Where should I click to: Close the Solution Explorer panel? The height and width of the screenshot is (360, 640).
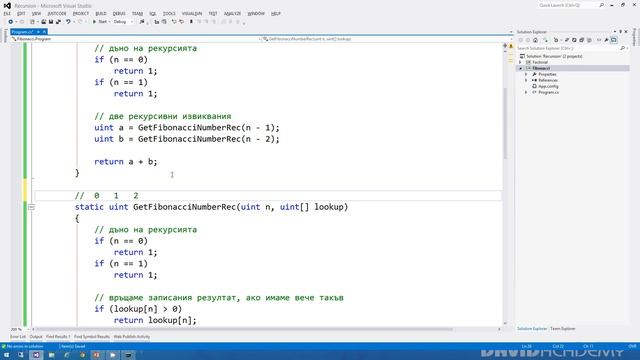tap(626, 31)
